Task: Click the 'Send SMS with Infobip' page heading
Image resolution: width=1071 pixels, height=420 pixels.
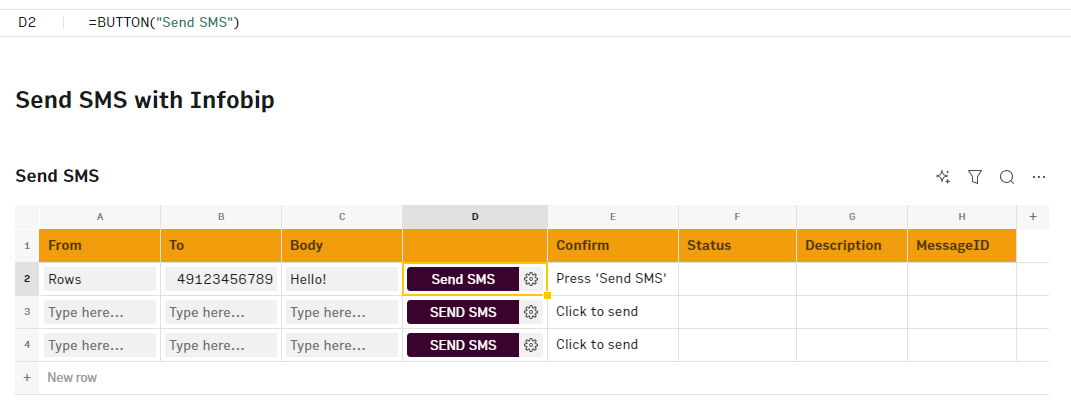Action: [x=145, y=100]
